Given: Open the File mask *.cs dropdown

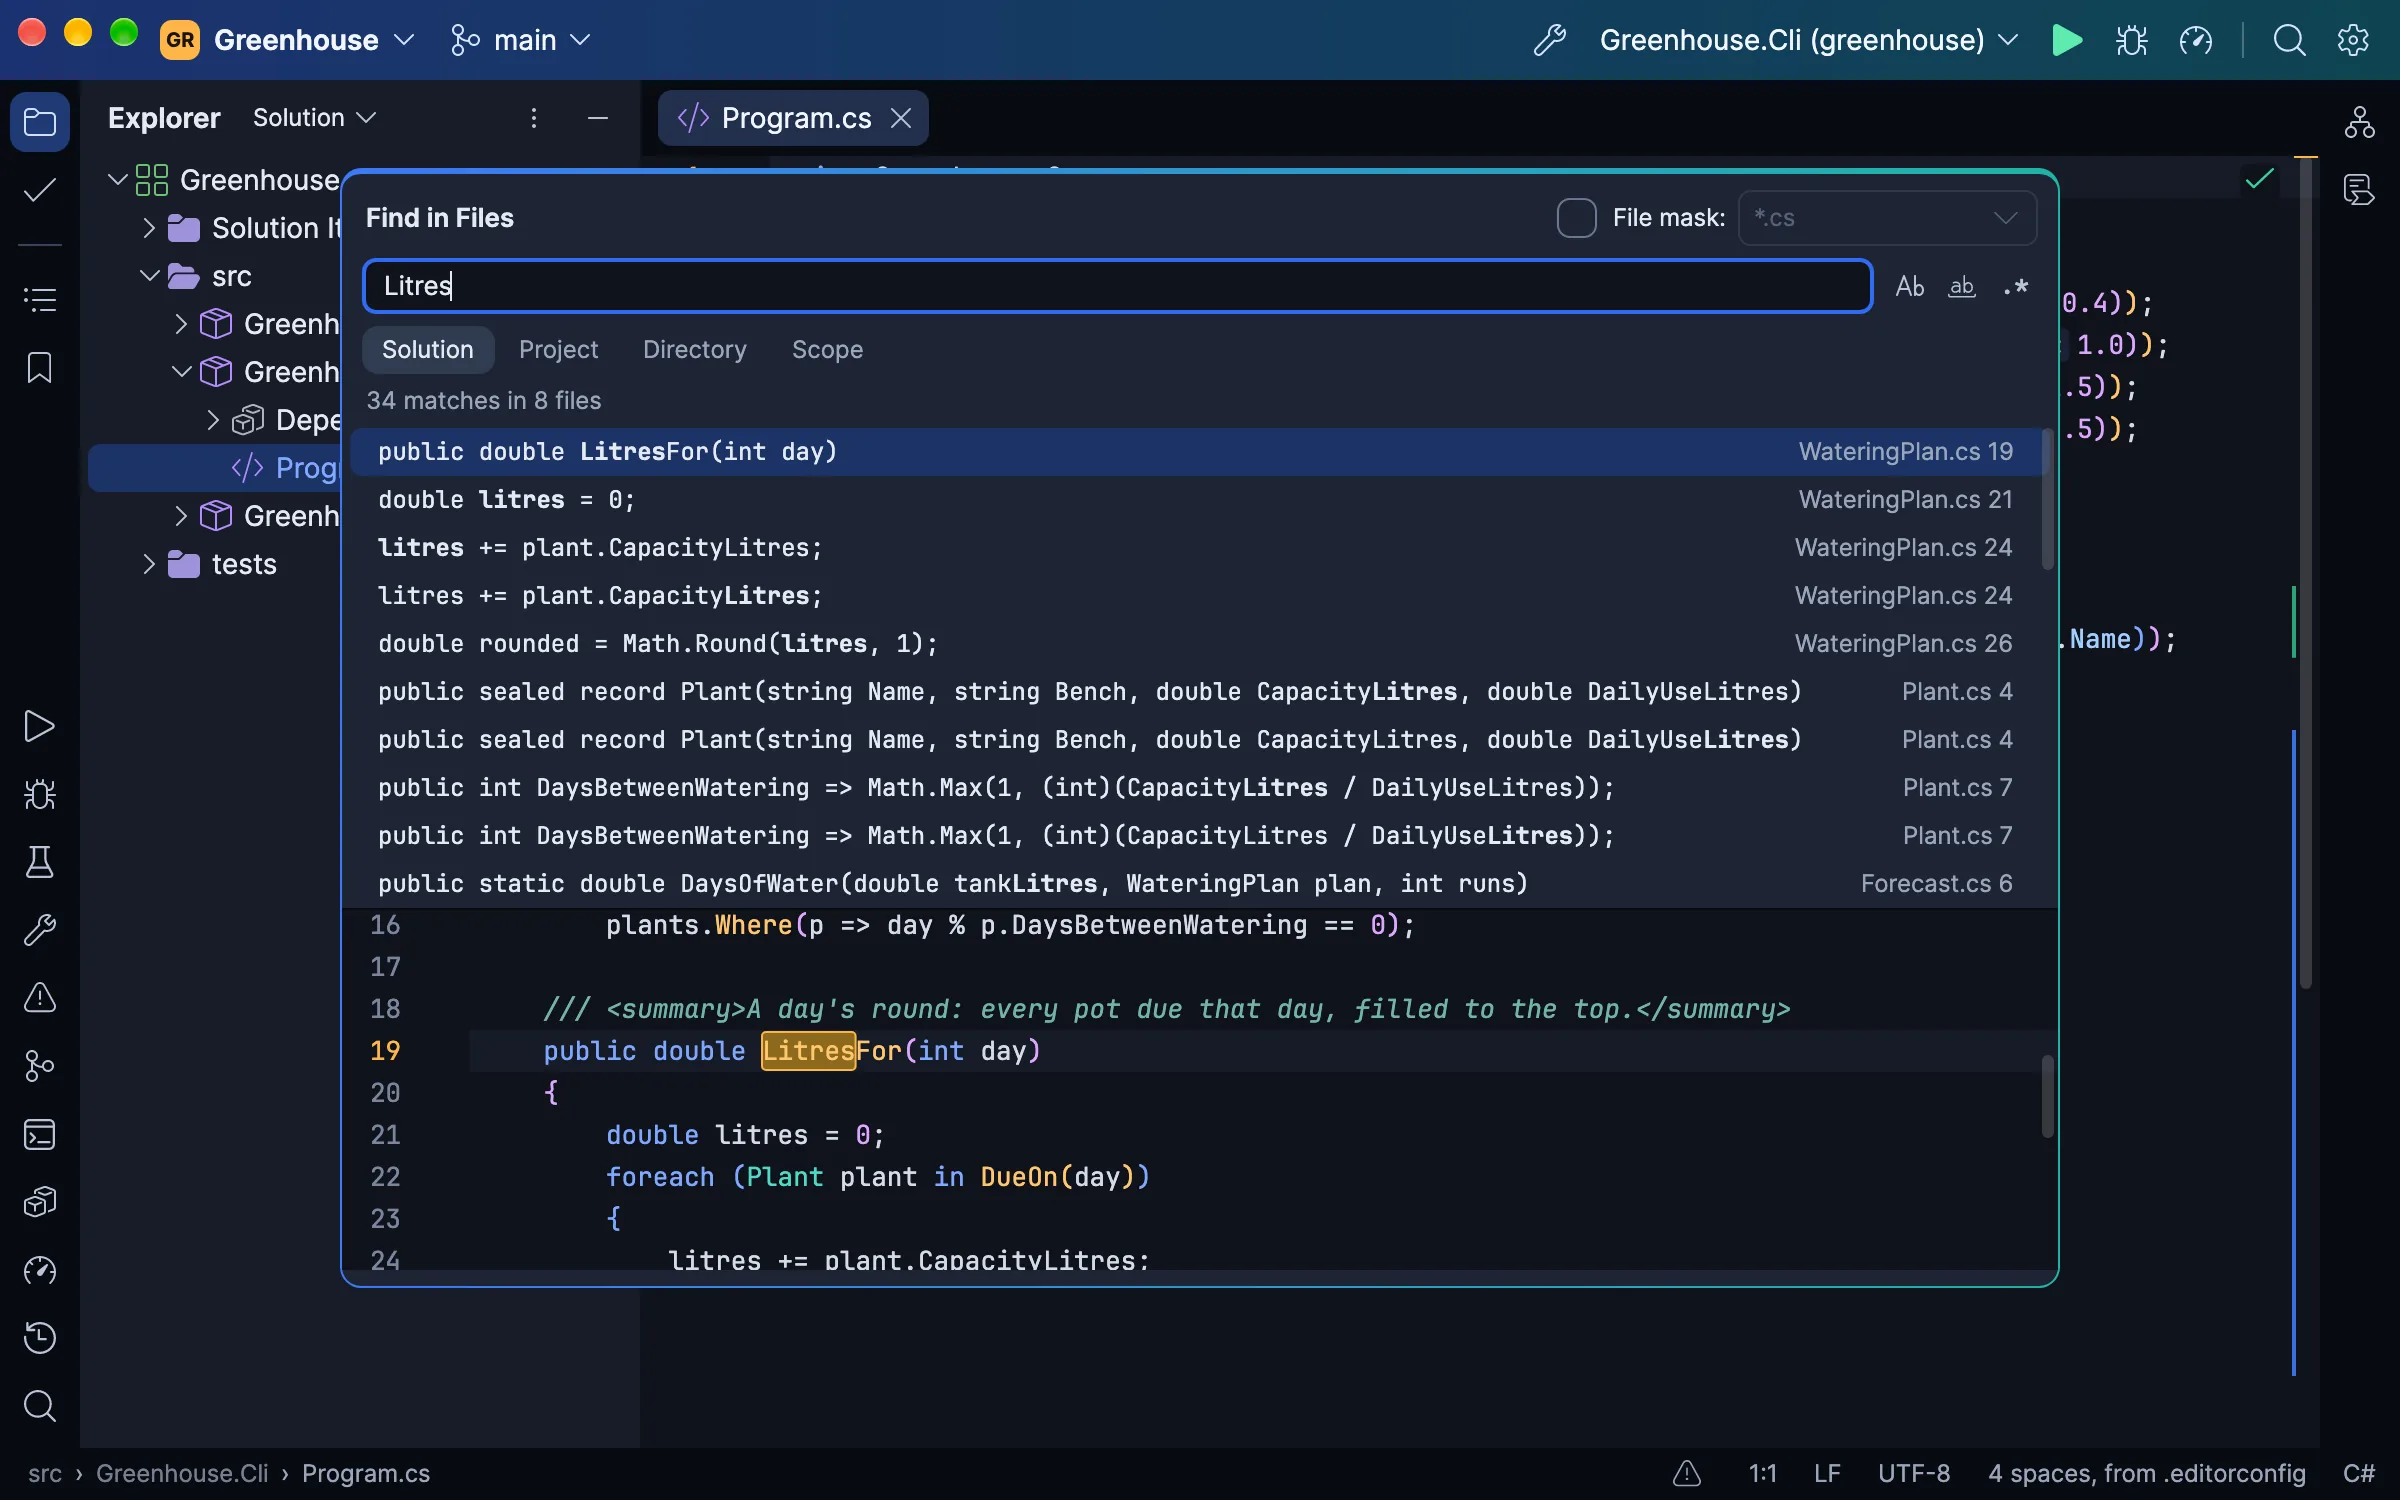Looking at the screenshot, I should 1887,218.
